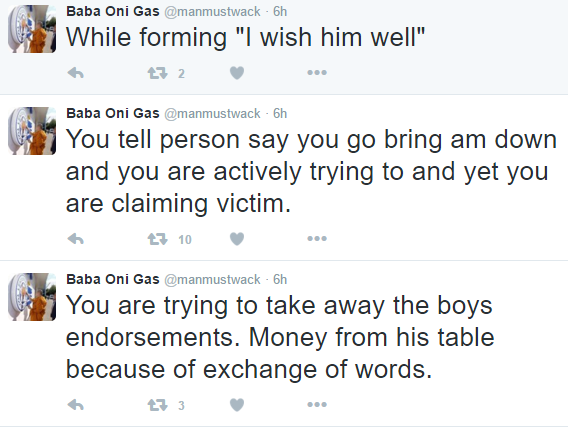Open the 6h timestamp of the third tweet
This screenshot has width=568, height=427.
pos(280,280)
